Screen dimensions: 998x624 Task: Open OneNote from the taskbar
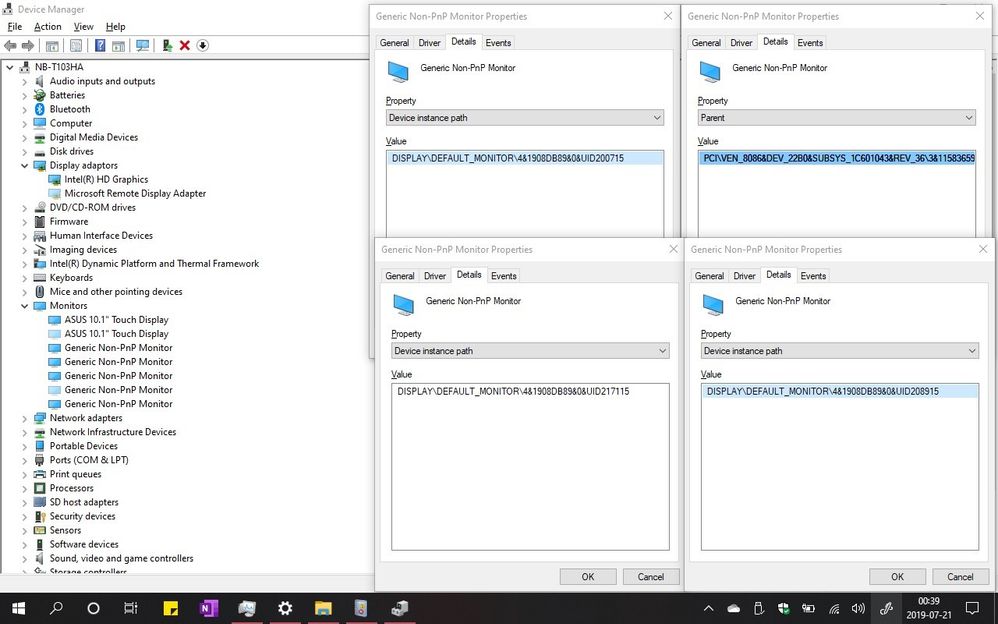pyautogui.click(x=208, y=608)
